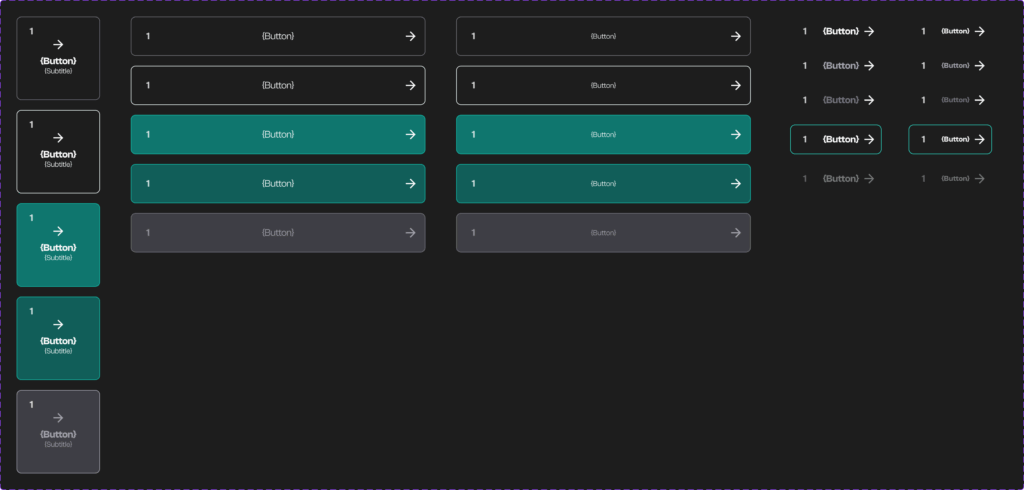This screenshot has height=490, width=1024.
Task: Click {Button} label on topmost large-label wide button
Action: 278,36
